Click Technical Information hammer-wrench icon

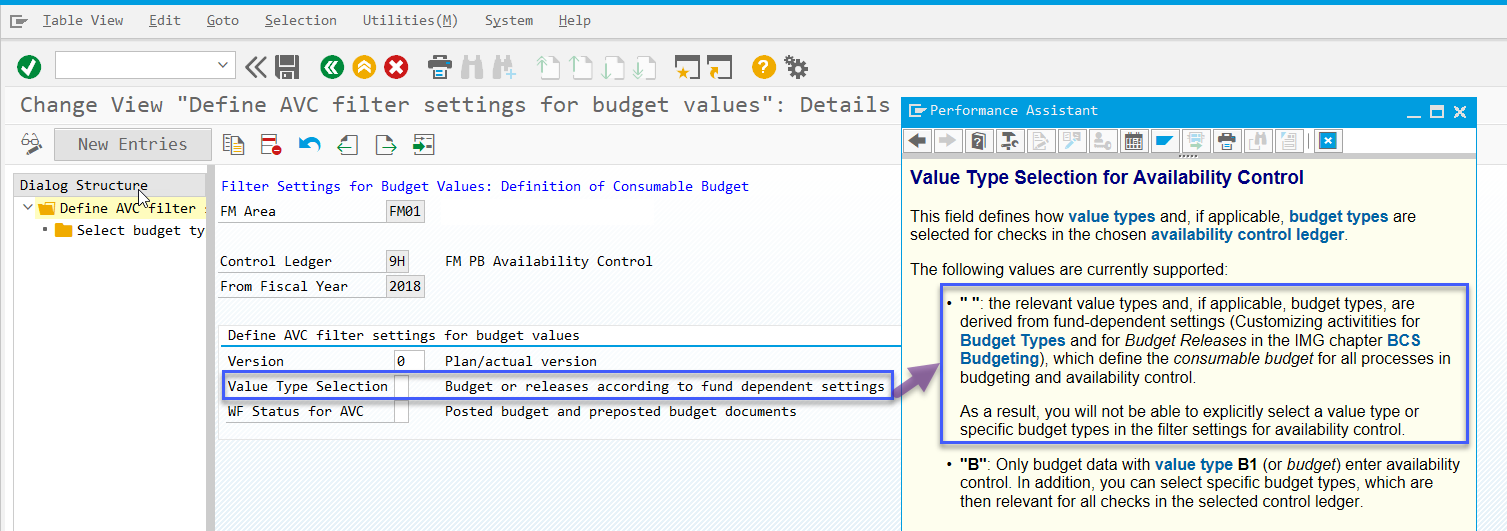coord(1010,141)
